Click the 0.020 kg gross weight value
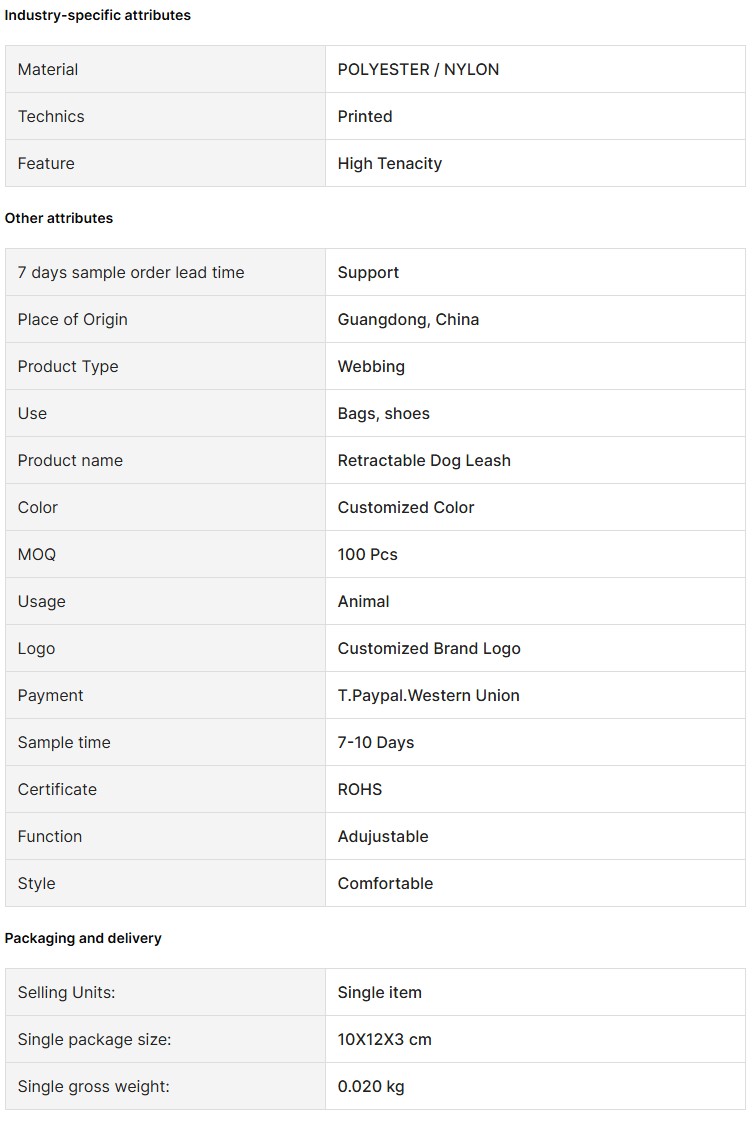The width and height of the screenshot is (754, 1128). (x=371, y=1086)
